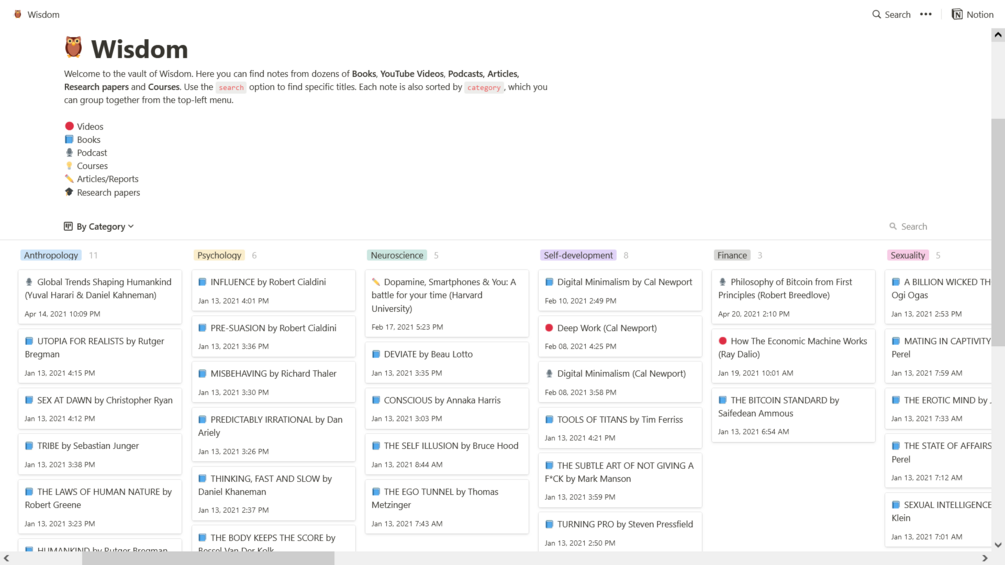Select the Neuroscience category tag
1005x565 pixels.
click(x=397, y=255)
